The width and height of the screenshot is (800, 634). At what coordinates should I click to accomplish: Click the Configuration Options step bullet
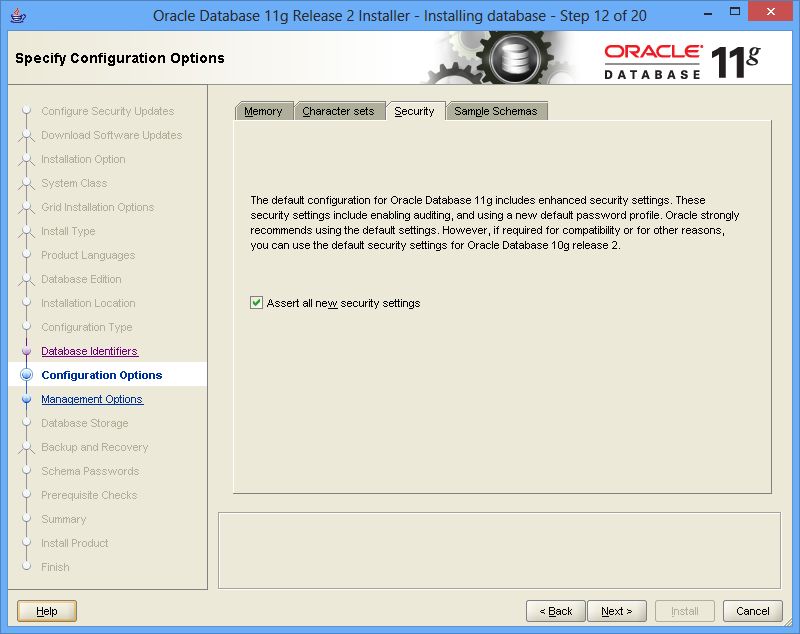pos(27,375)
